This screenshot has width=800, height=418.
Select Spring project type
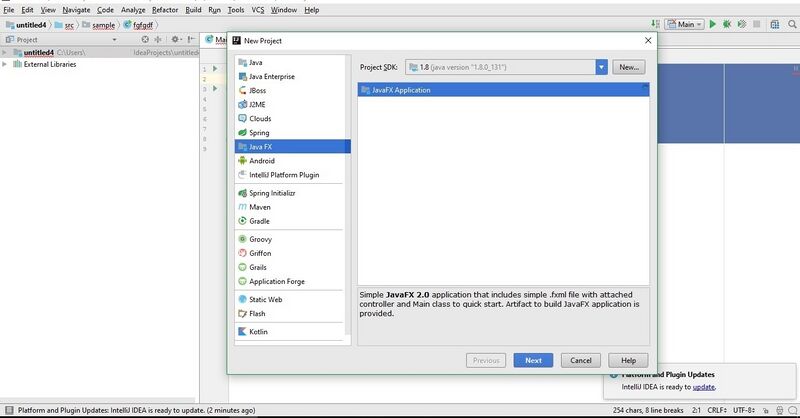(292, 133)
